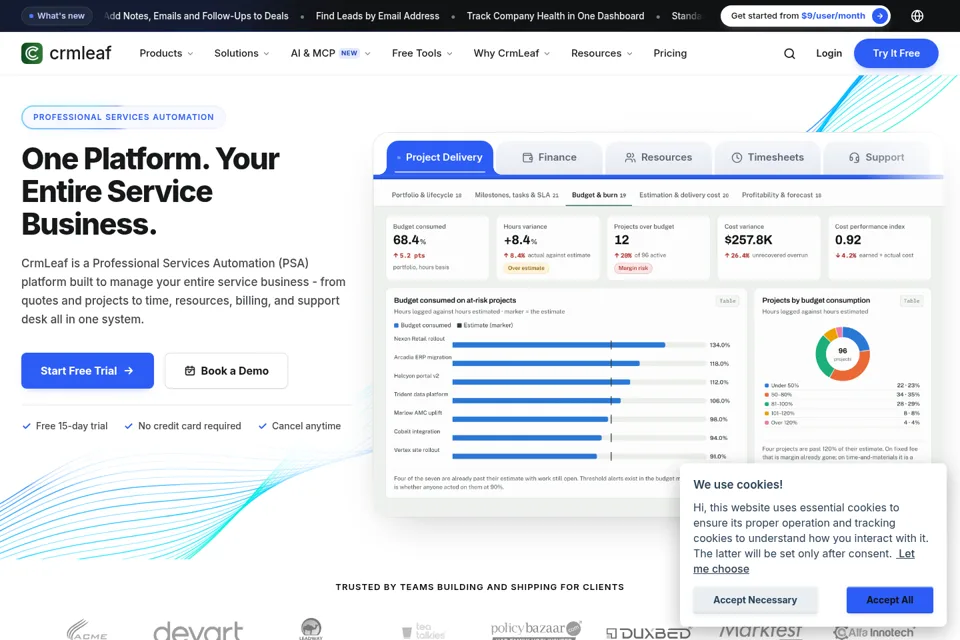Expand the Solutions menu
Viewport: 960px width, 640px height.
click(x=241, y=53)
